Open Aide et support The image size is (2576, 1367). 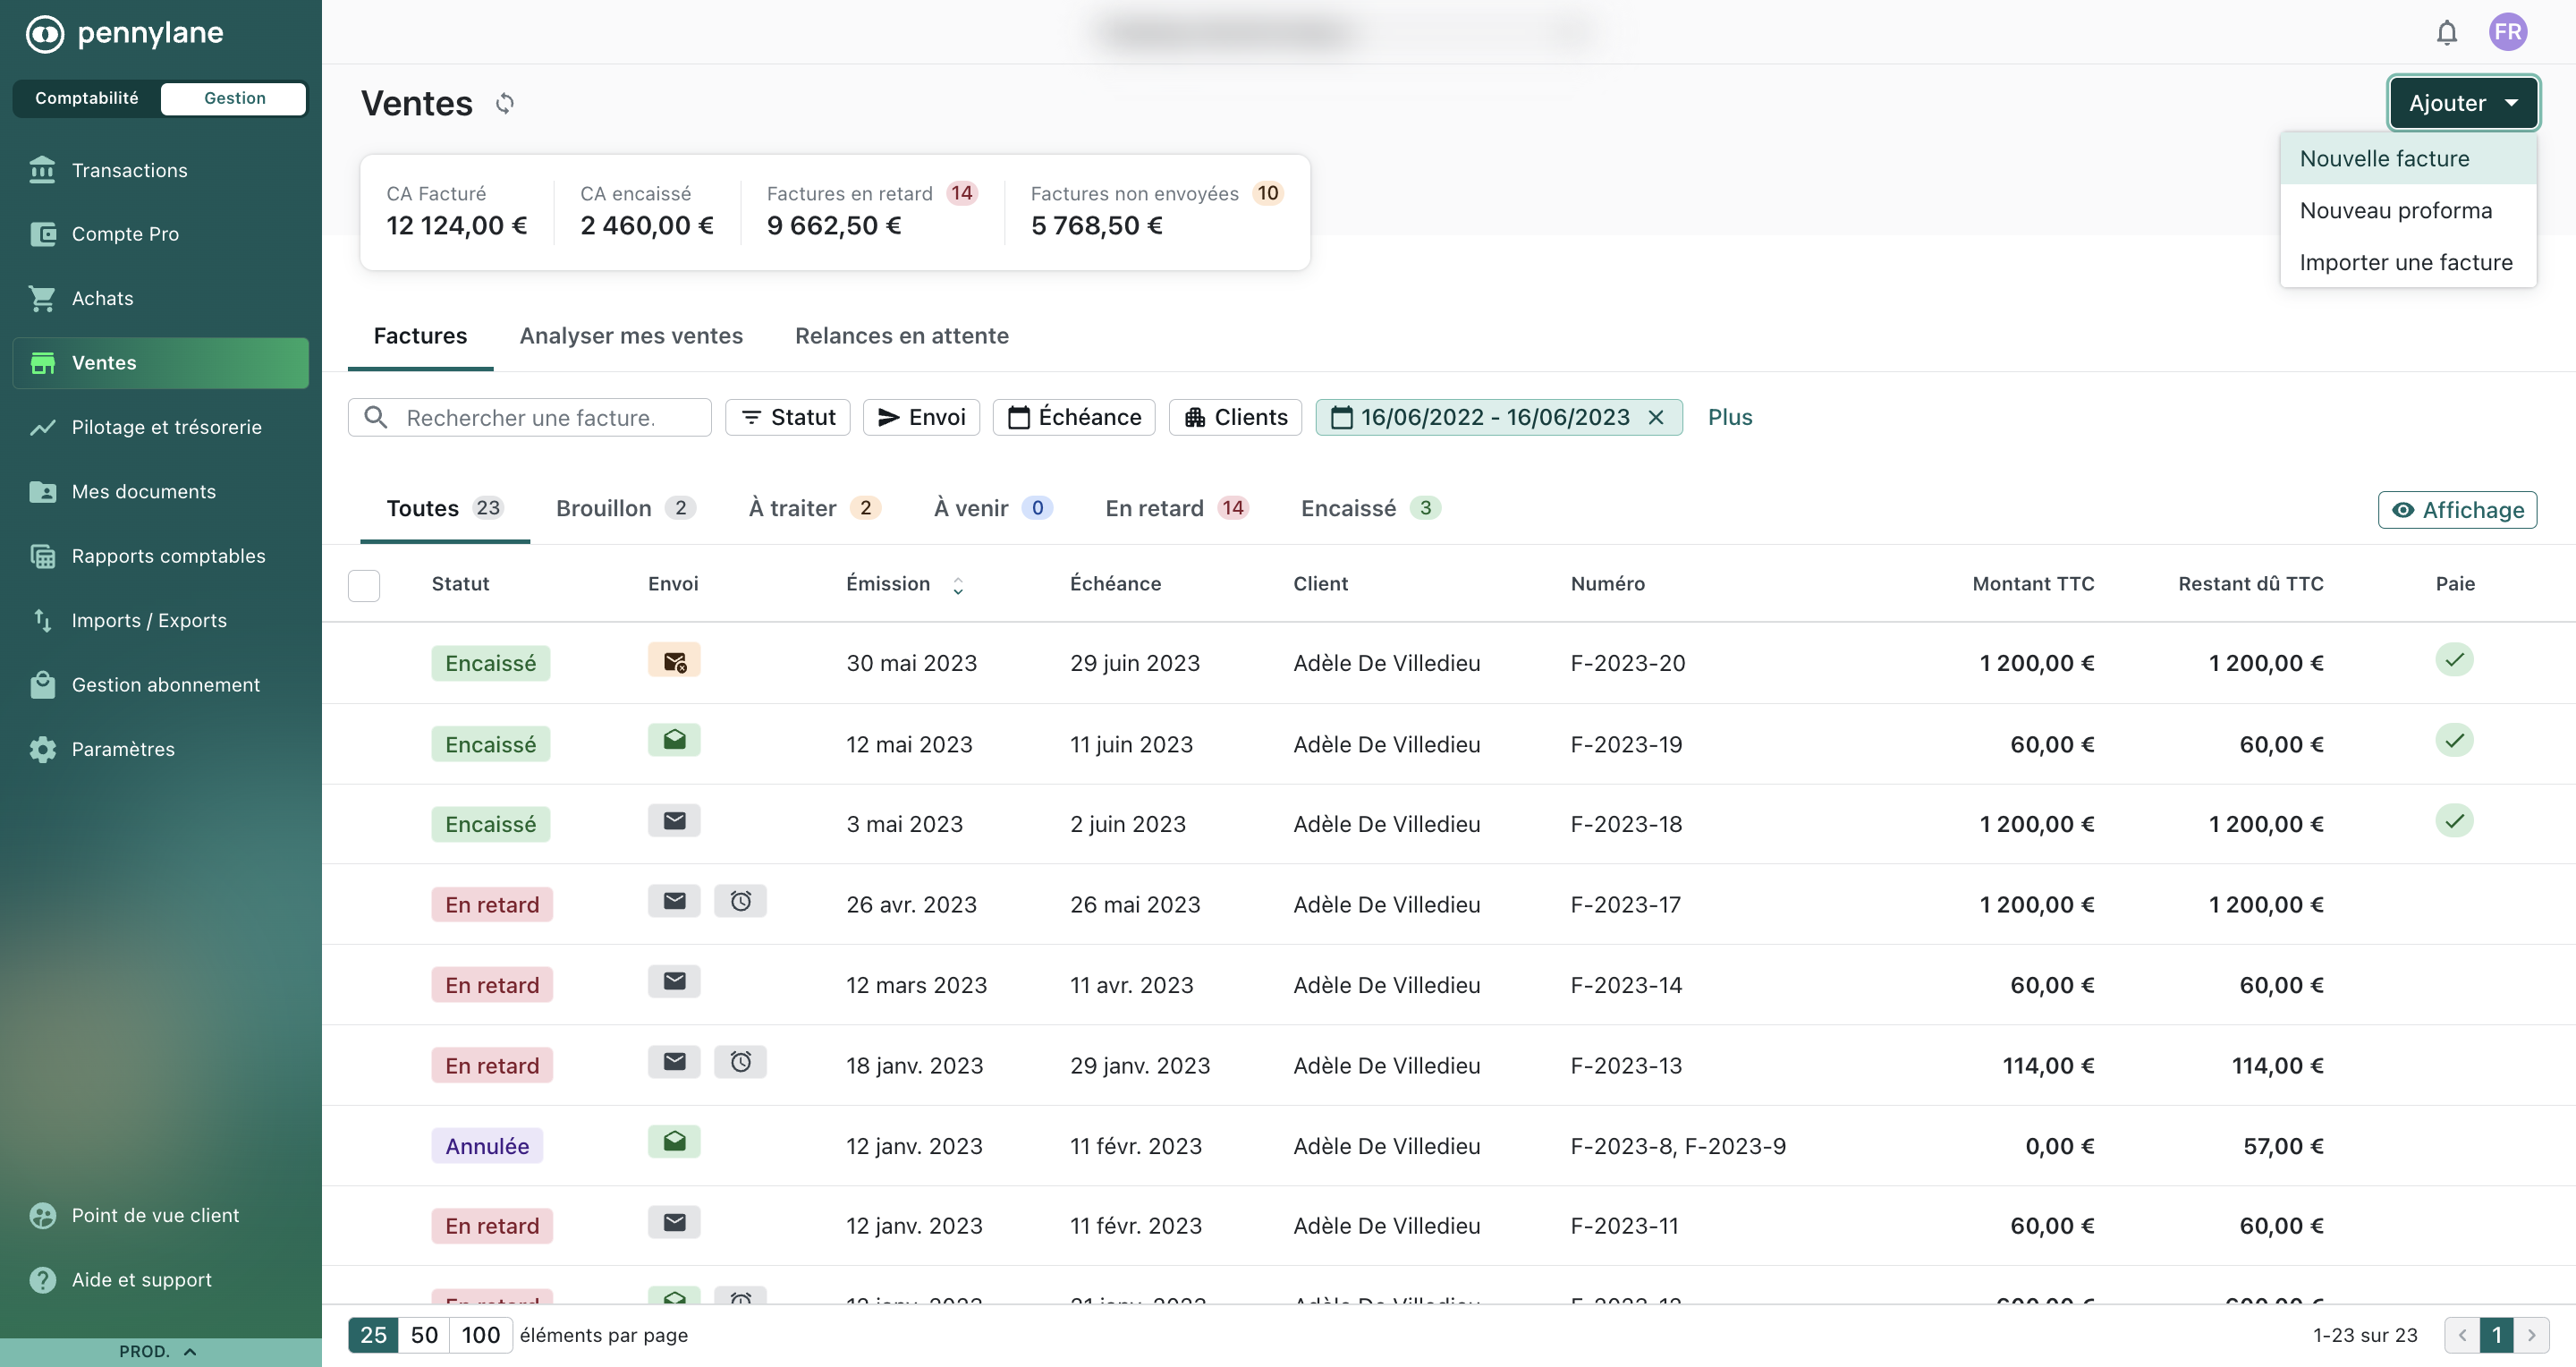(160, 1280)
